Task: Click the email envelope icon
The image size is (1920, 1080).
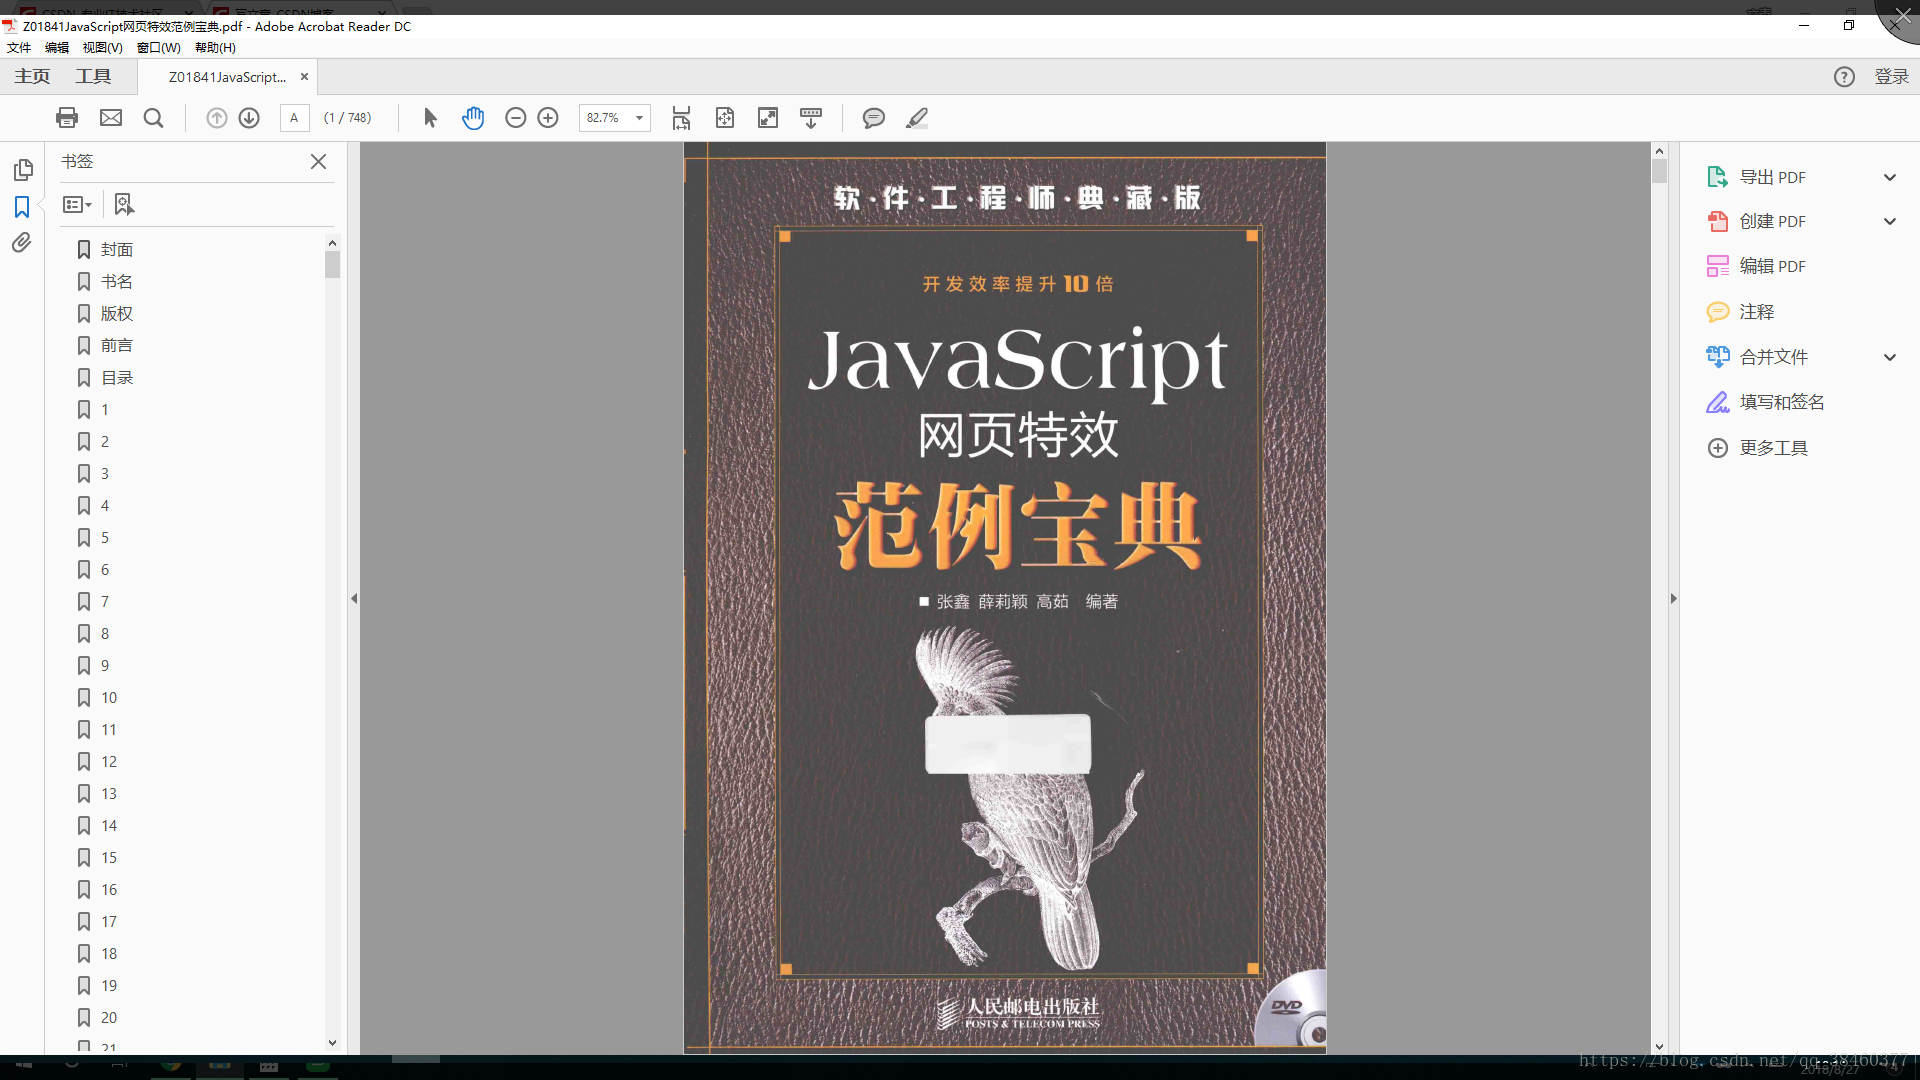Action: click(x=111, y=118)
